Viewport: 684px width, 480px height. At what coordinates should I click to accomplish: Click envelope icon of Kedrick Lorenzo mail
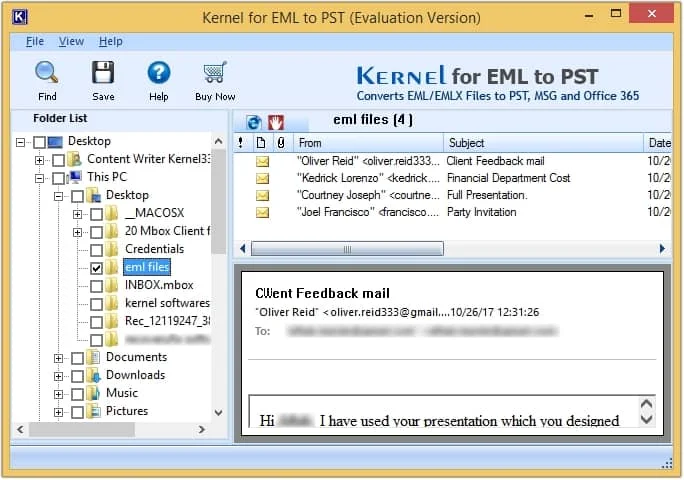pos(262,178)
